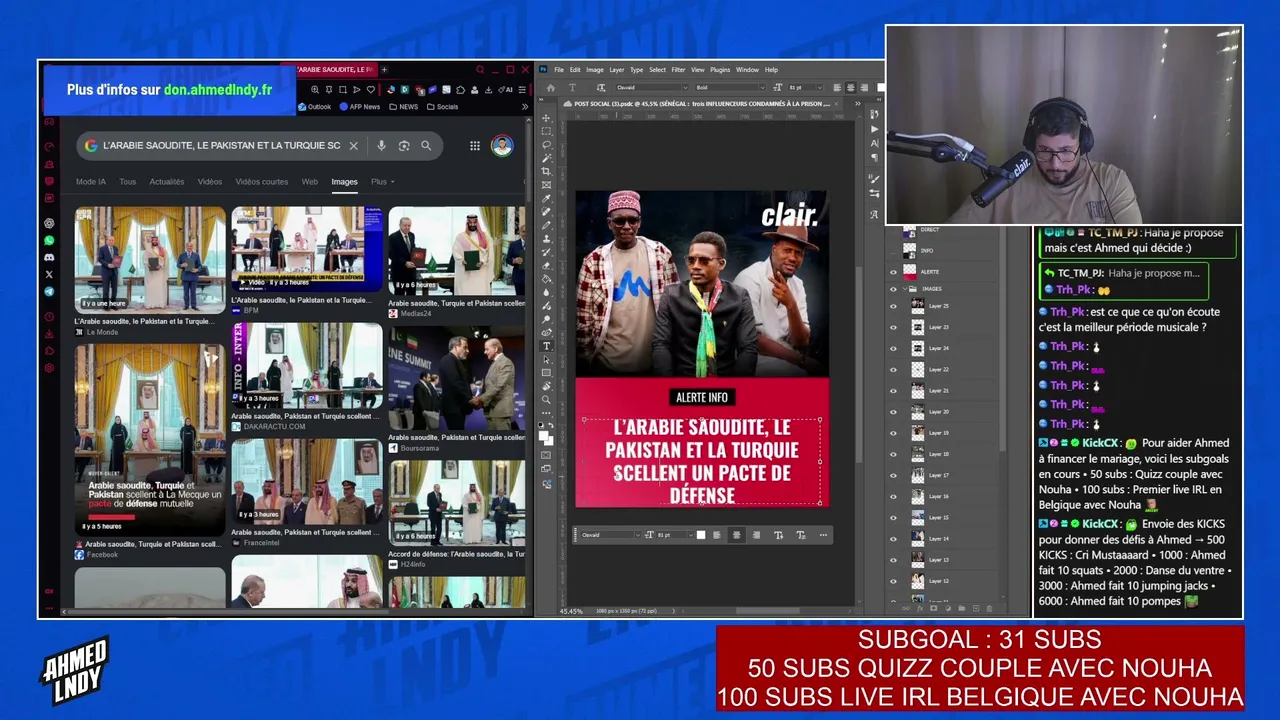The height and width of the screenshot is (720, 1280).
Task: Hide Layer 25
Action: tap(894, 305)
